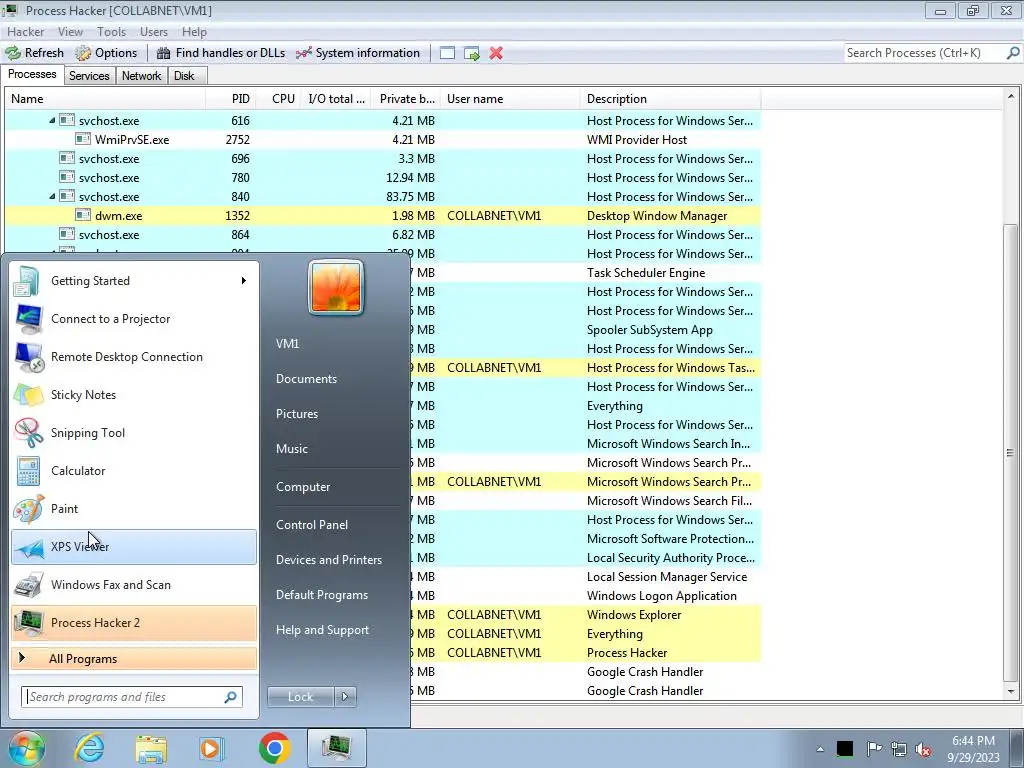1024x768 pixels.
Task: Click the Getting Started icon in the Start menu
Action: (x=27, y=281)
